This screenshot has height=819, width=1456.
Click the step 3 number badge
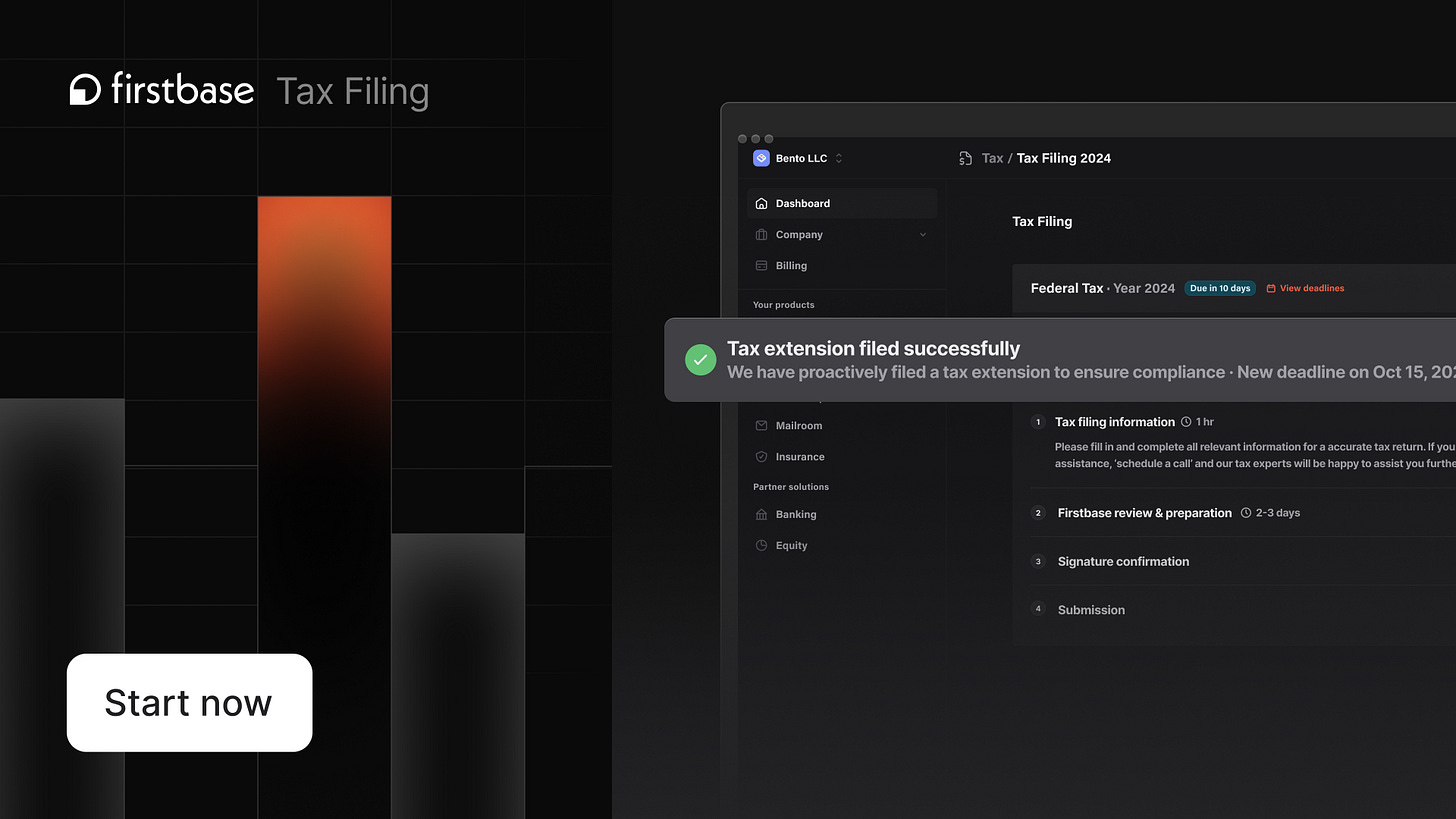pyautogui.click(x=1038, y=561)
